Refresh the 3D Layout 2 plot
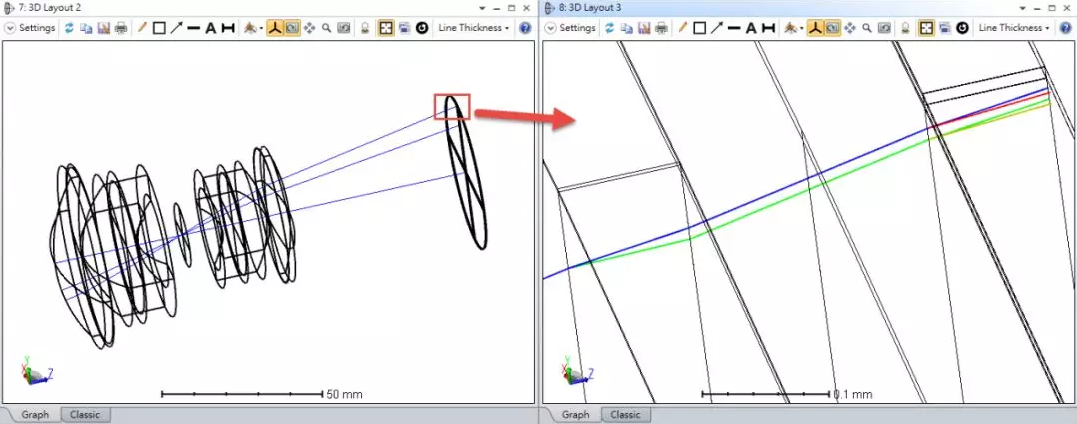 point(69,28)
